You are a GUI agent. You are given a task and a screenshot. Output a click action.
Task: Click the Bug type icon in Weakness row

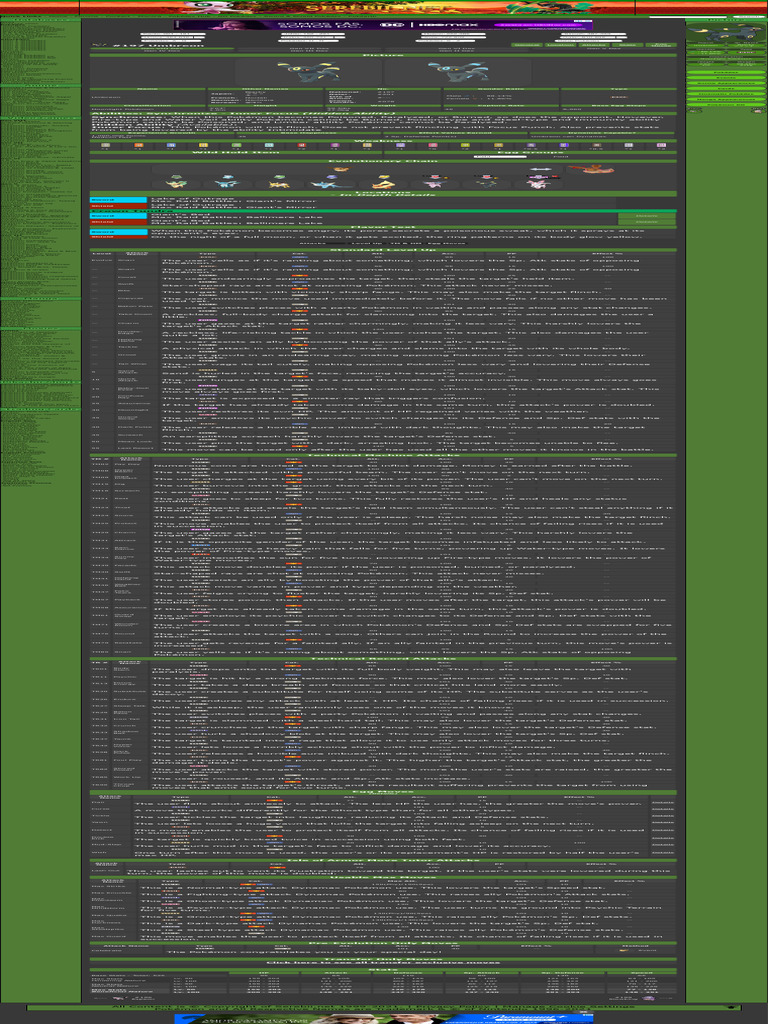click(x=465, y=145)
